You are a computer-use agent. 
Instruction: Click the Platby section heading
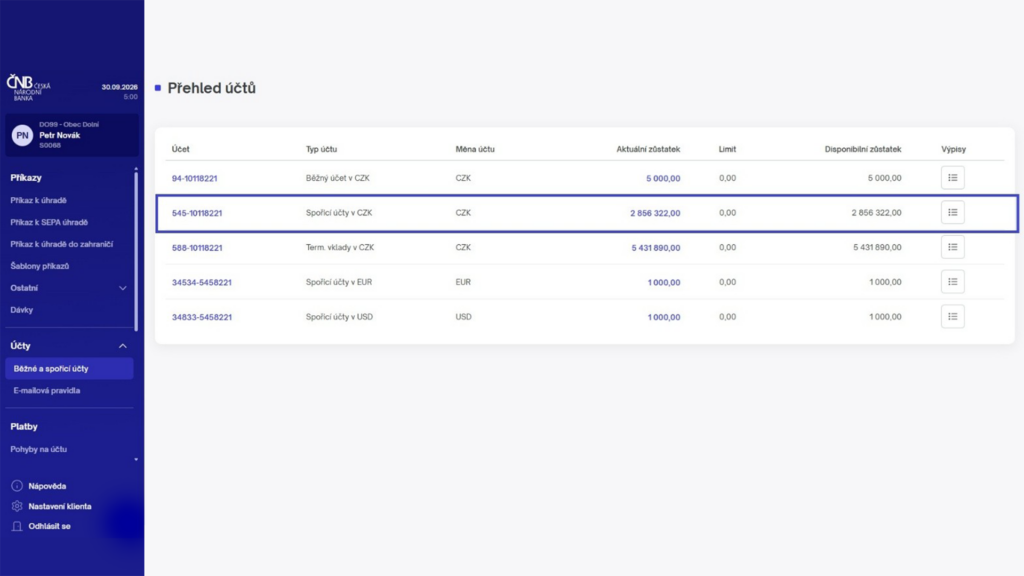pyautogui.click(x=24, y=426)
